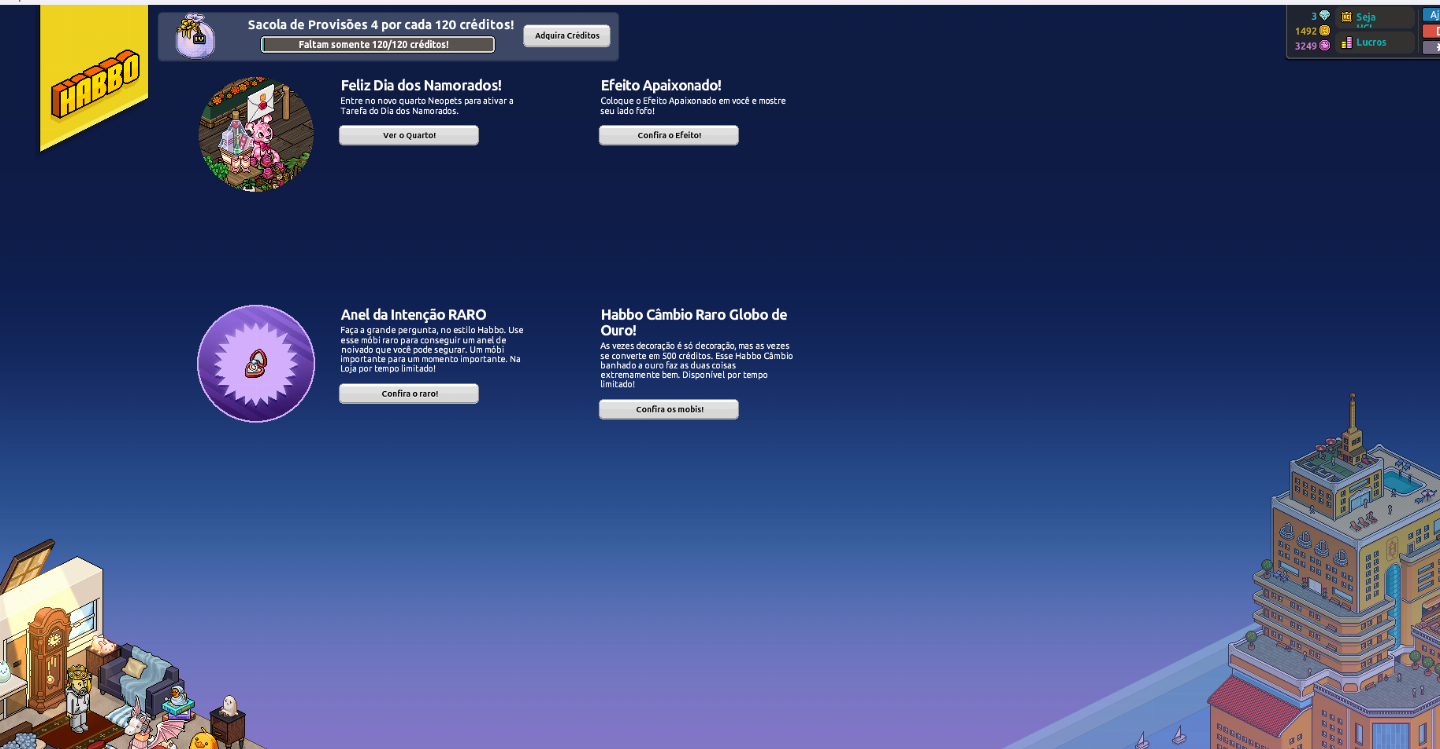Open the Neopets room round thumbnail
Viewport: 1440px width, 749px height.
pyautogui.click(x=256, y=133)
